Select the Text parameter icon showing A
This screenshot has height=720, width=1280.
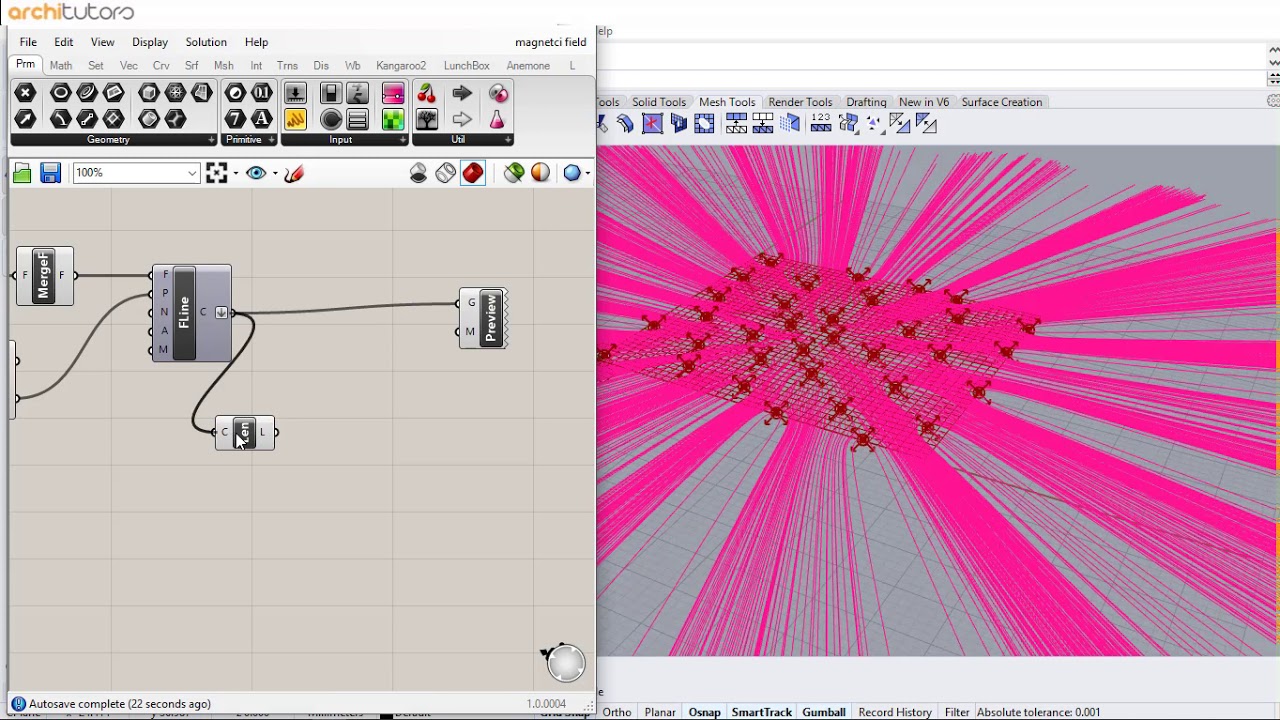[262, 119]
